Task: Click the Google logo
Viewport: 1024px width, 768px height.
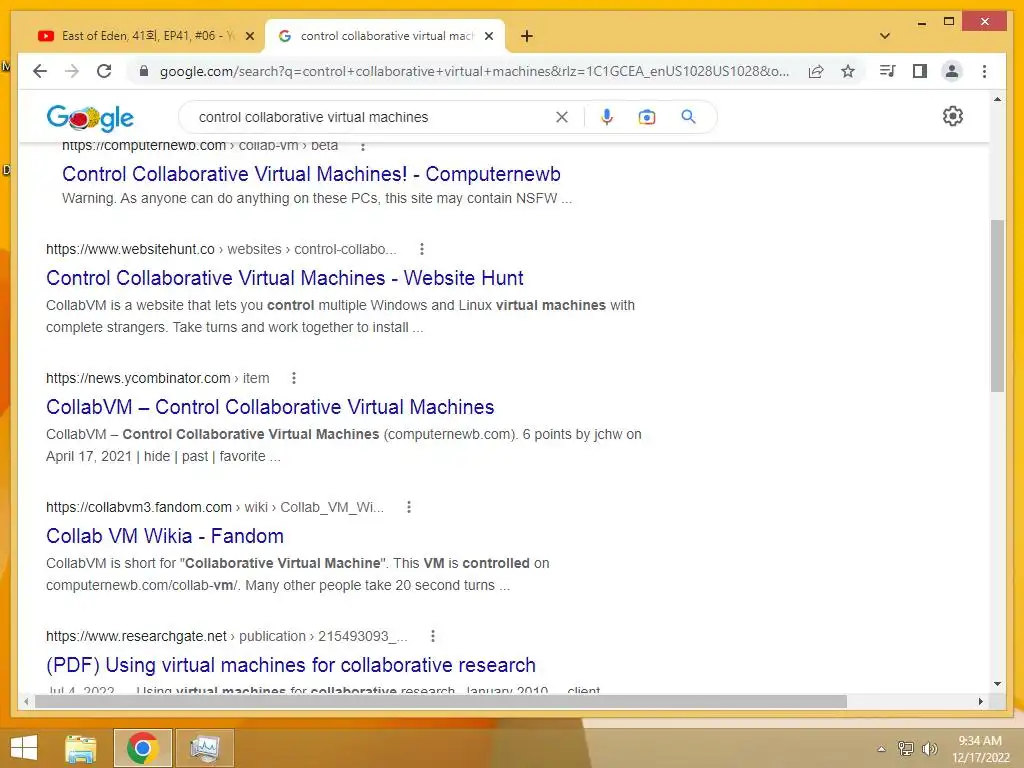Action: (90, 118)
